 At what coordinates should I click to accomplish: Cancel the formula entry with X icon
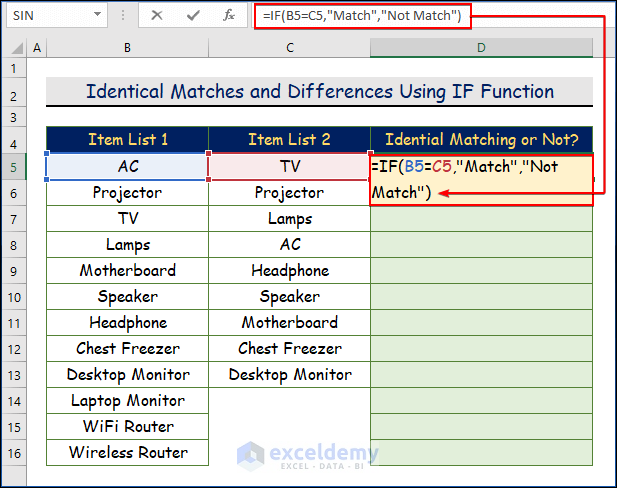point(157,15)
